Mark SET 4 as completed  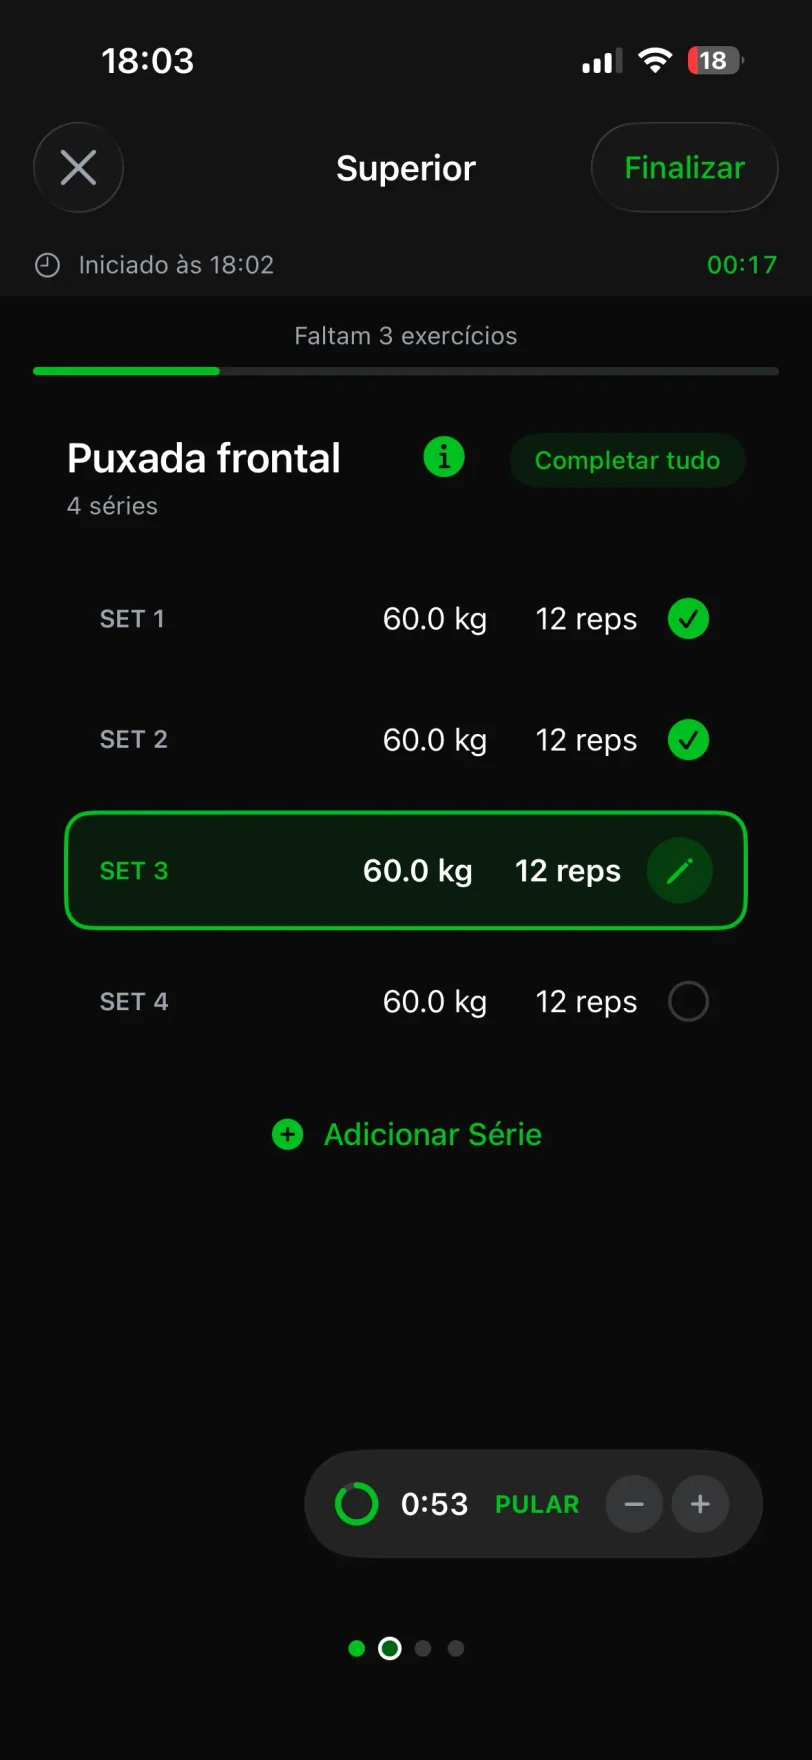pyautogui.click(x=688, y=1001)
